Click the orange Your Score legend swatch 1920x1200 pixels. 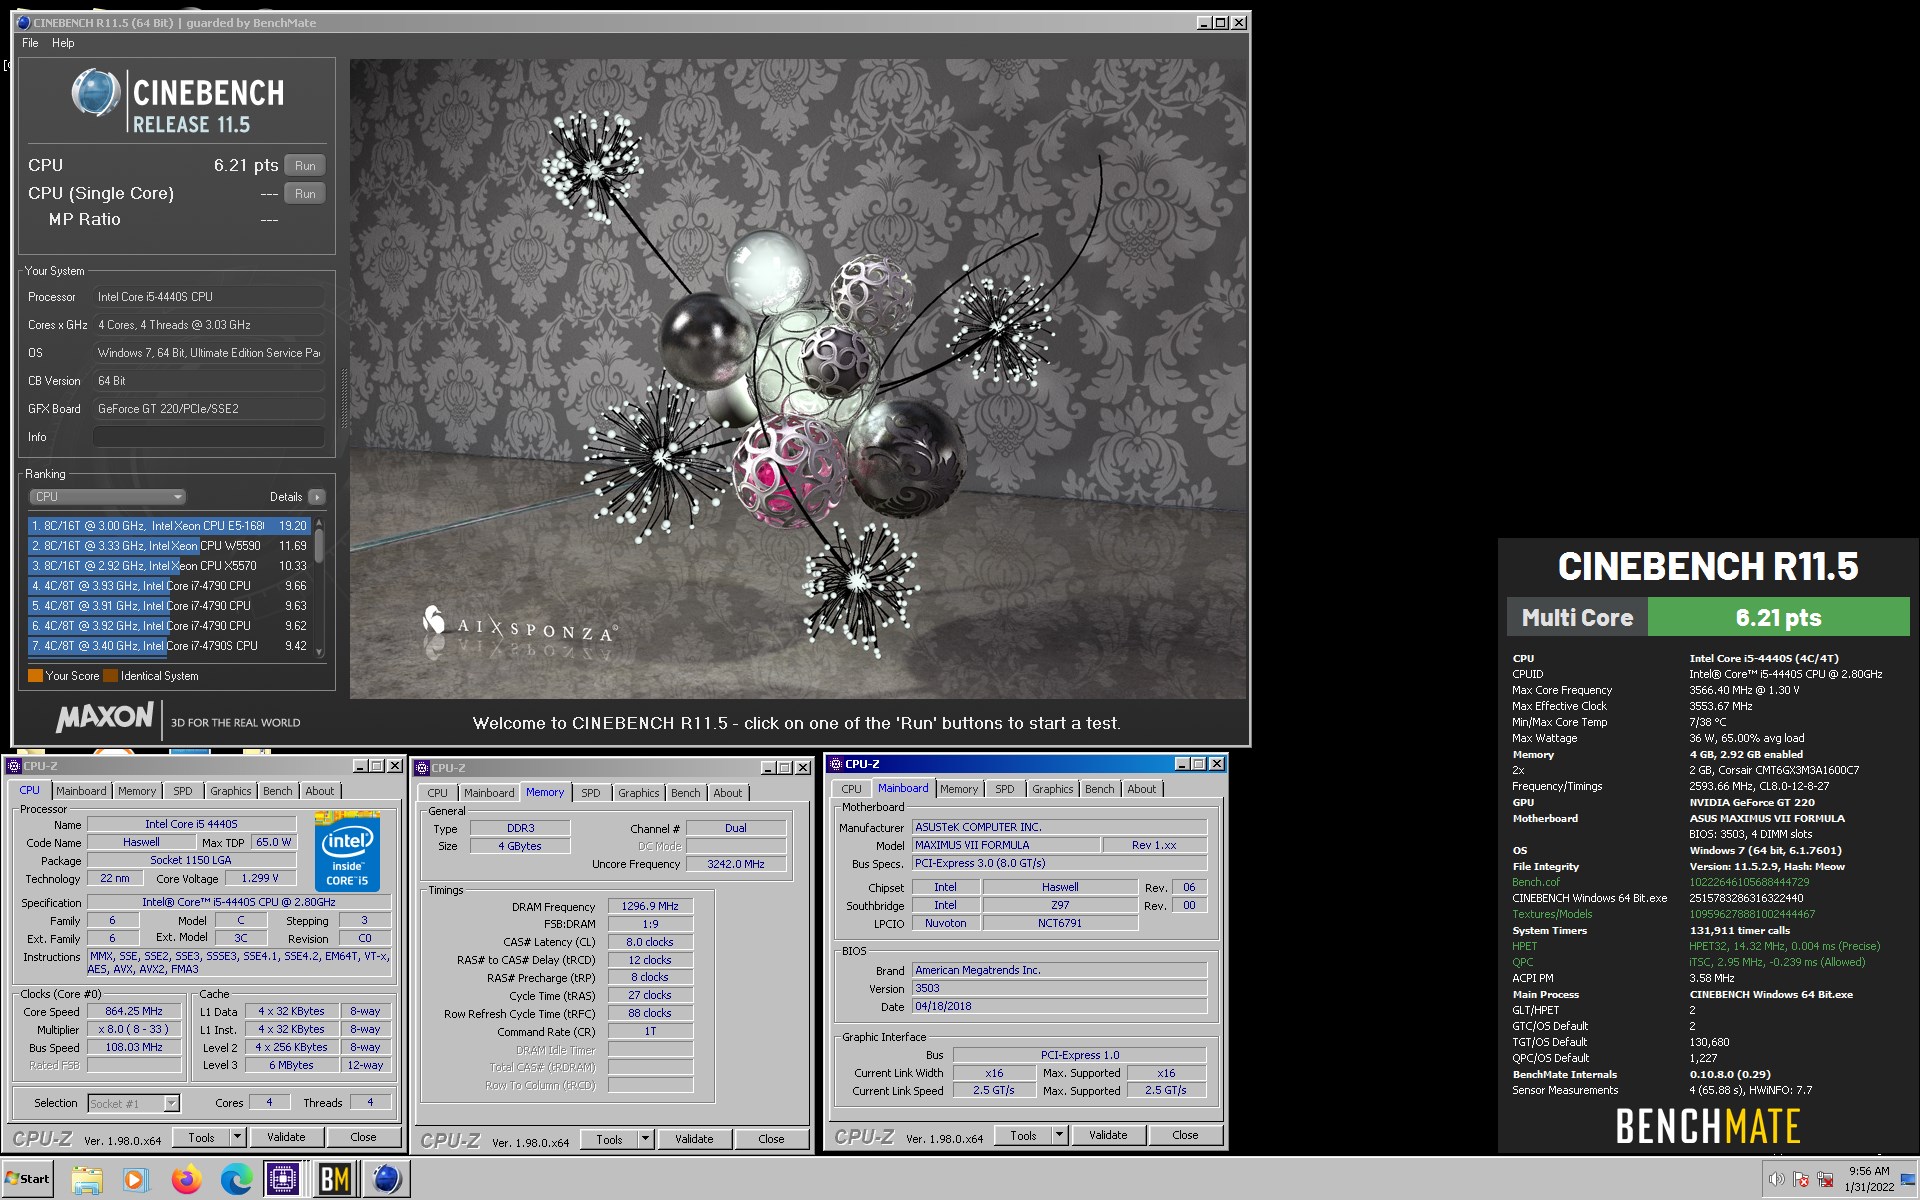click(35, 676)
